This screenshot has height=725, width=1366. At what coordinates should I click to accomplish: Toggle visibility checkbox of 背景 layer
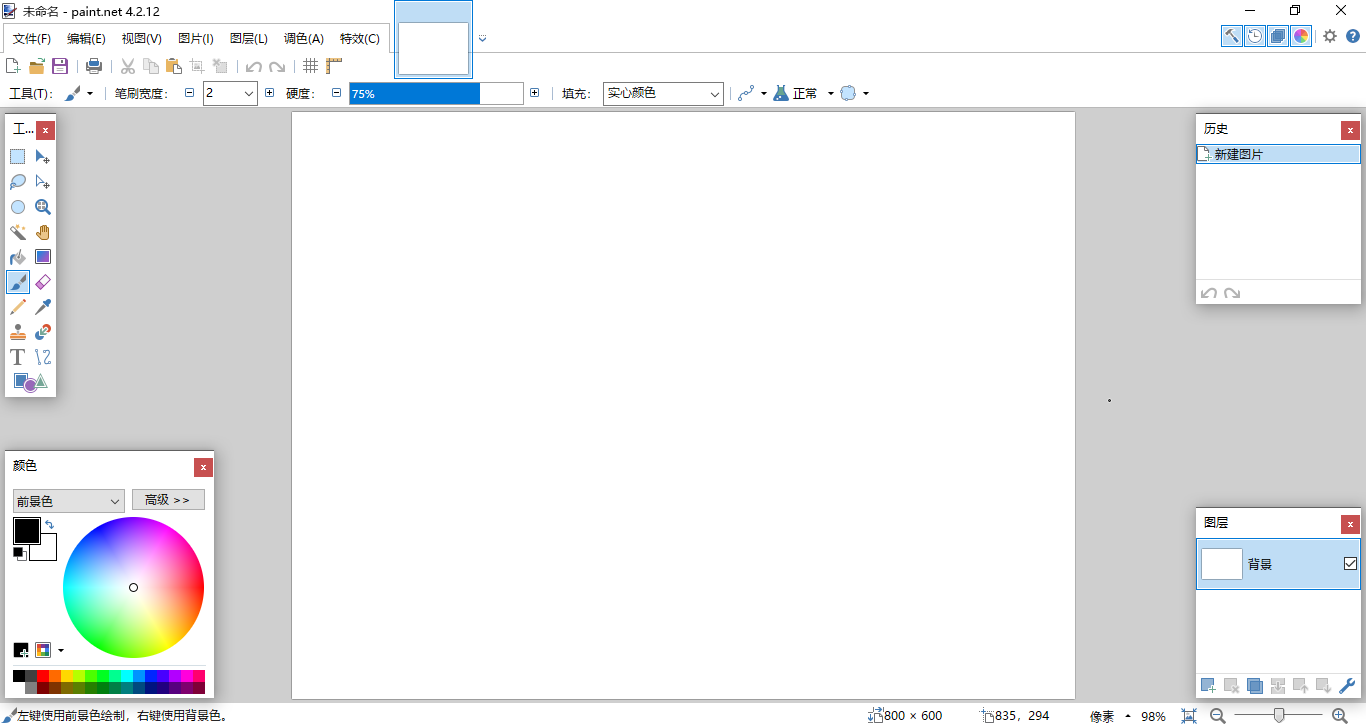pyautogui.click(x=1350, y=564)
